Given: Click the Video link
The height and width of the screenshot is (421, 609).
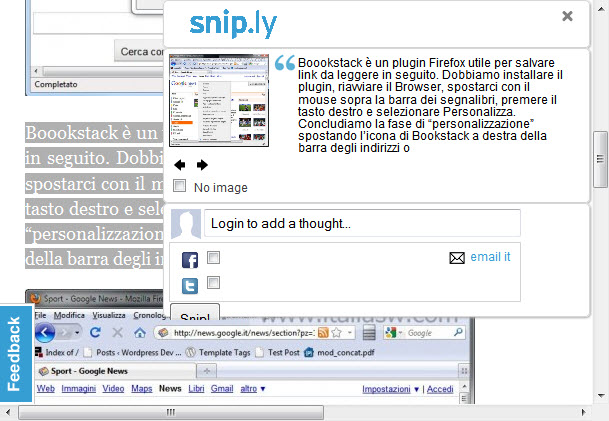Looking at the screenshot, I should pos(113,388).
